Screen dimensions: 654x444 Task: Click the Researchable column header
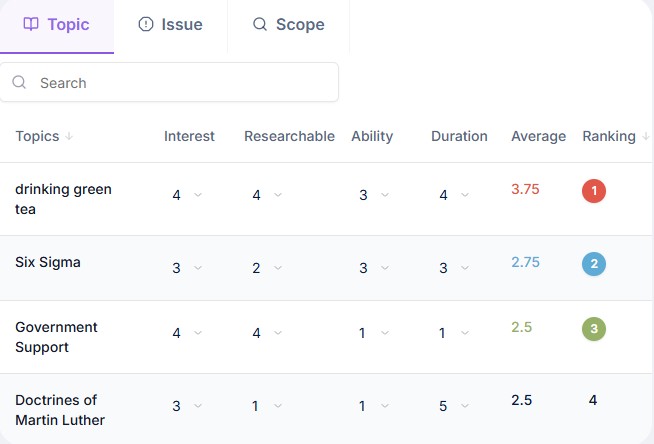click(289, 136)
